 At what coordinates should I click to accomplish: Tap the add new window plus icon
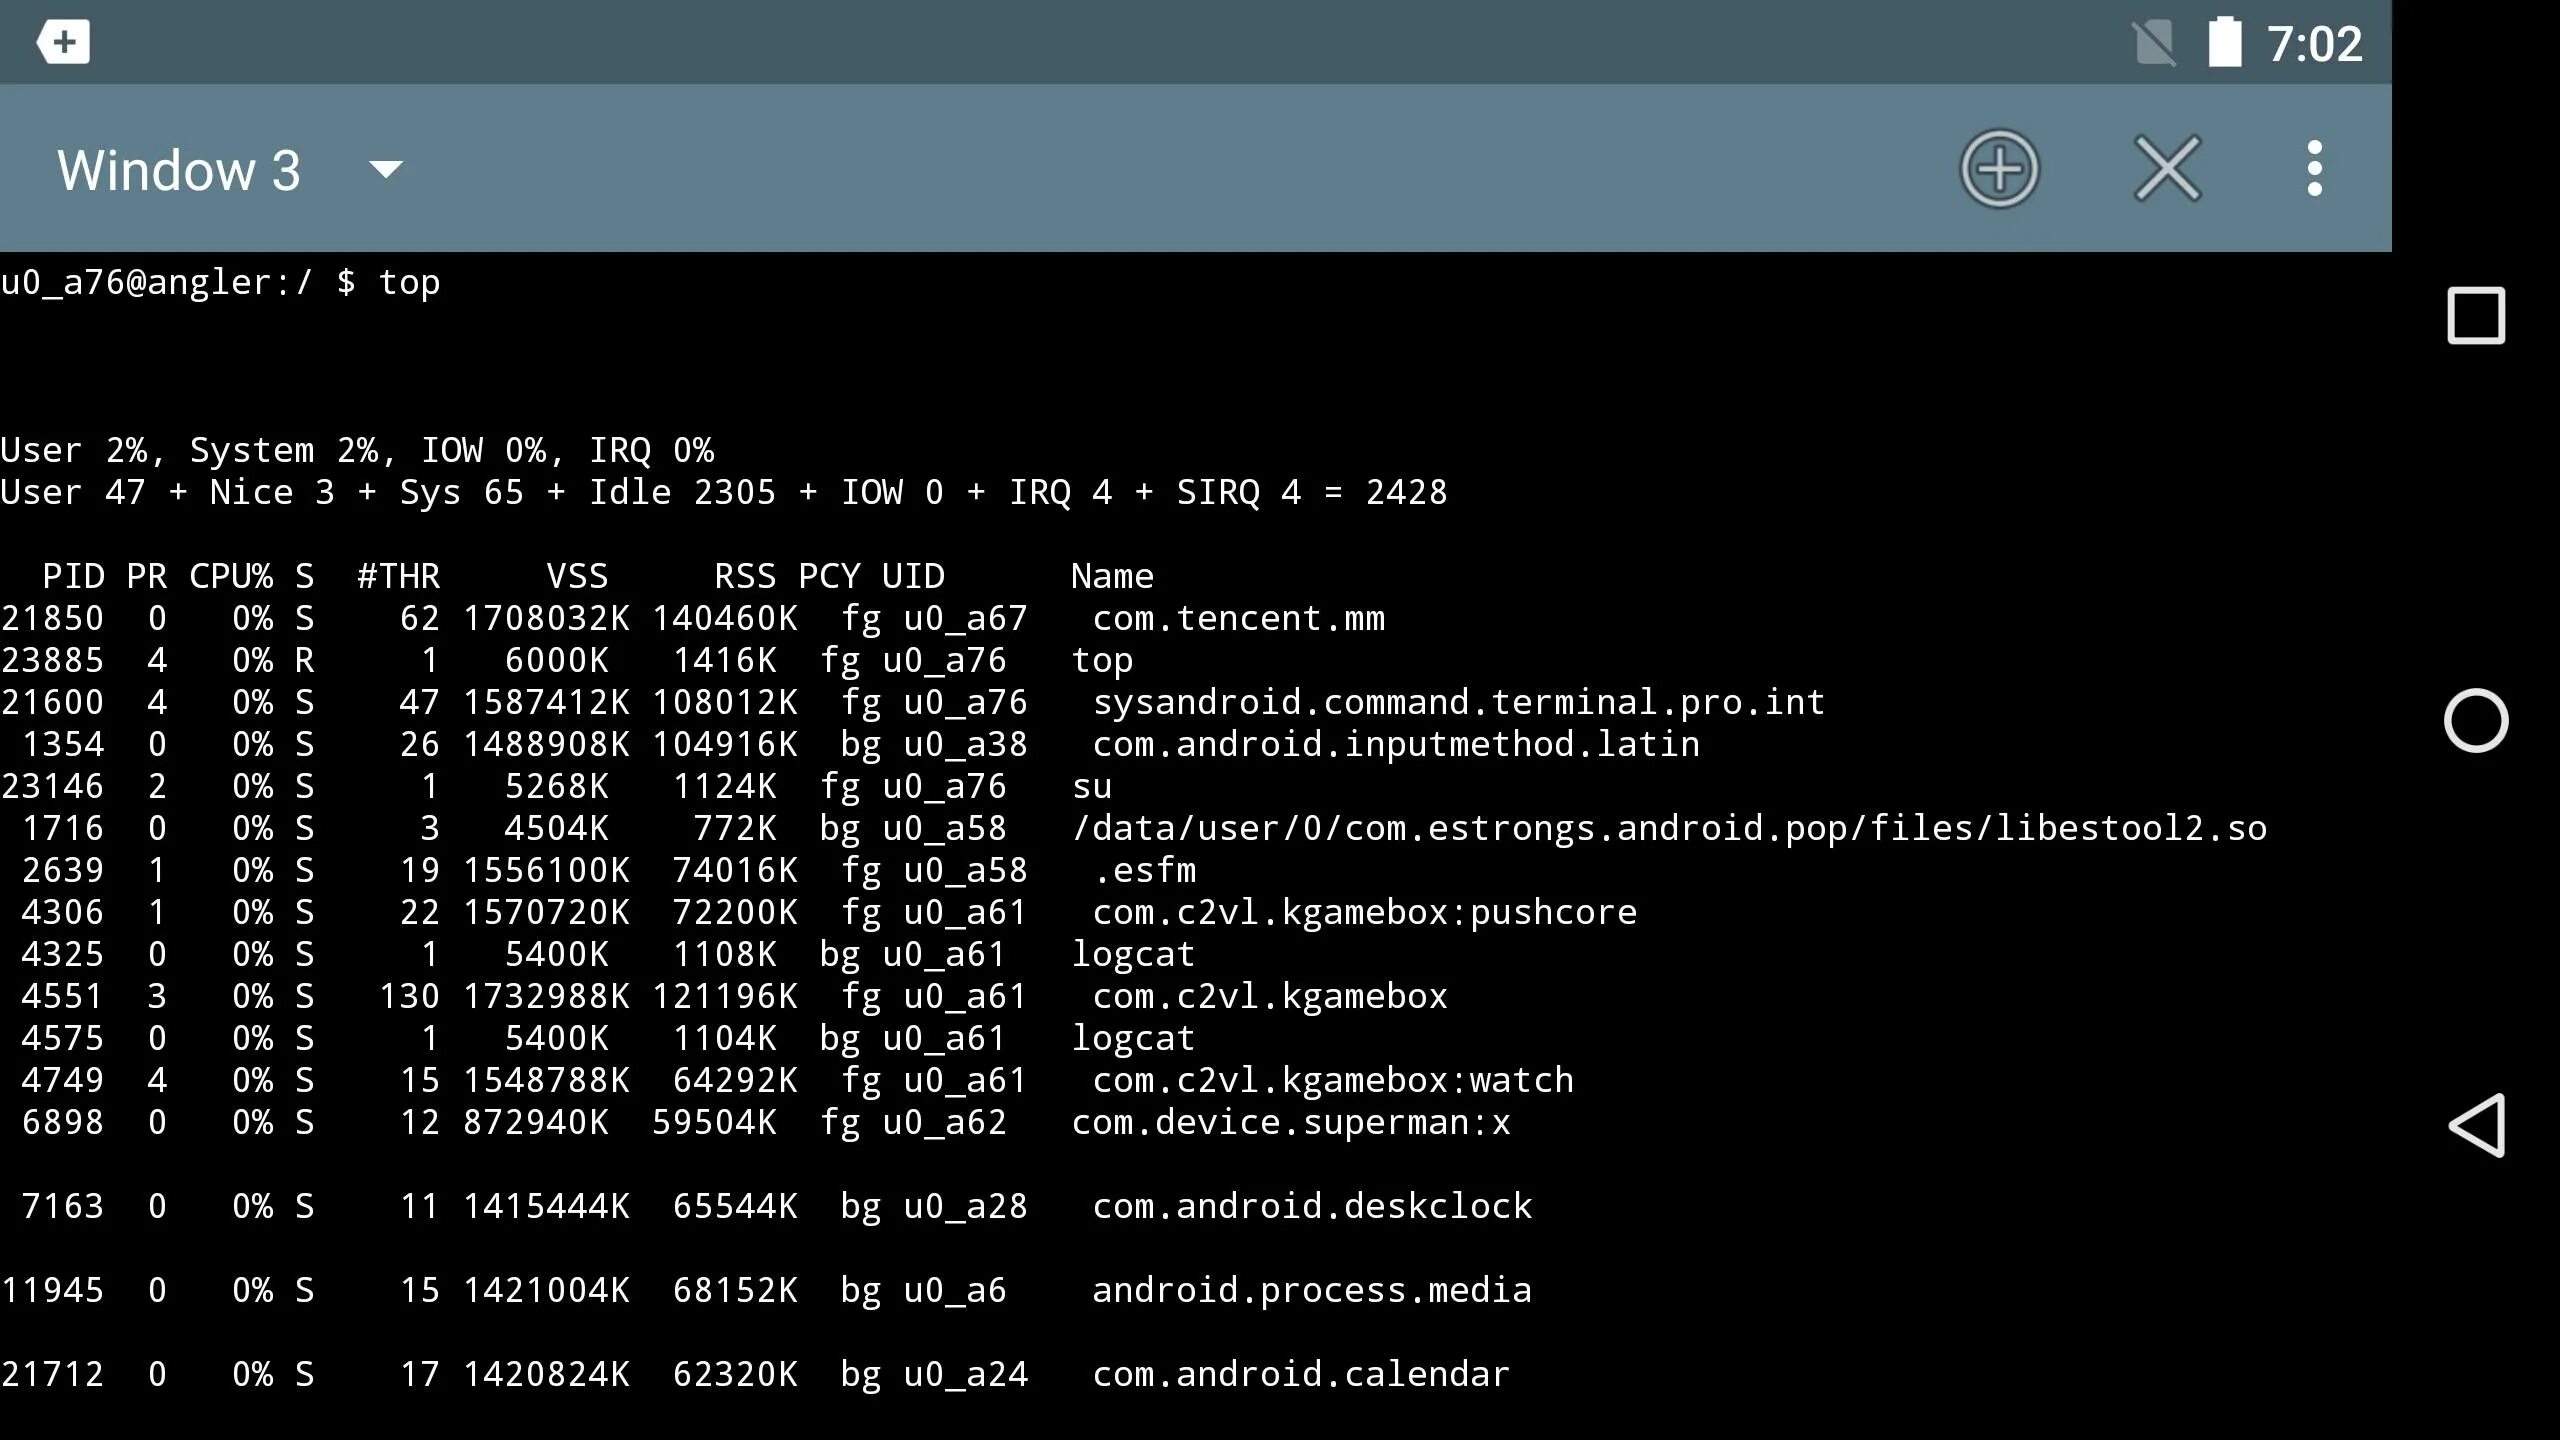1999,169
